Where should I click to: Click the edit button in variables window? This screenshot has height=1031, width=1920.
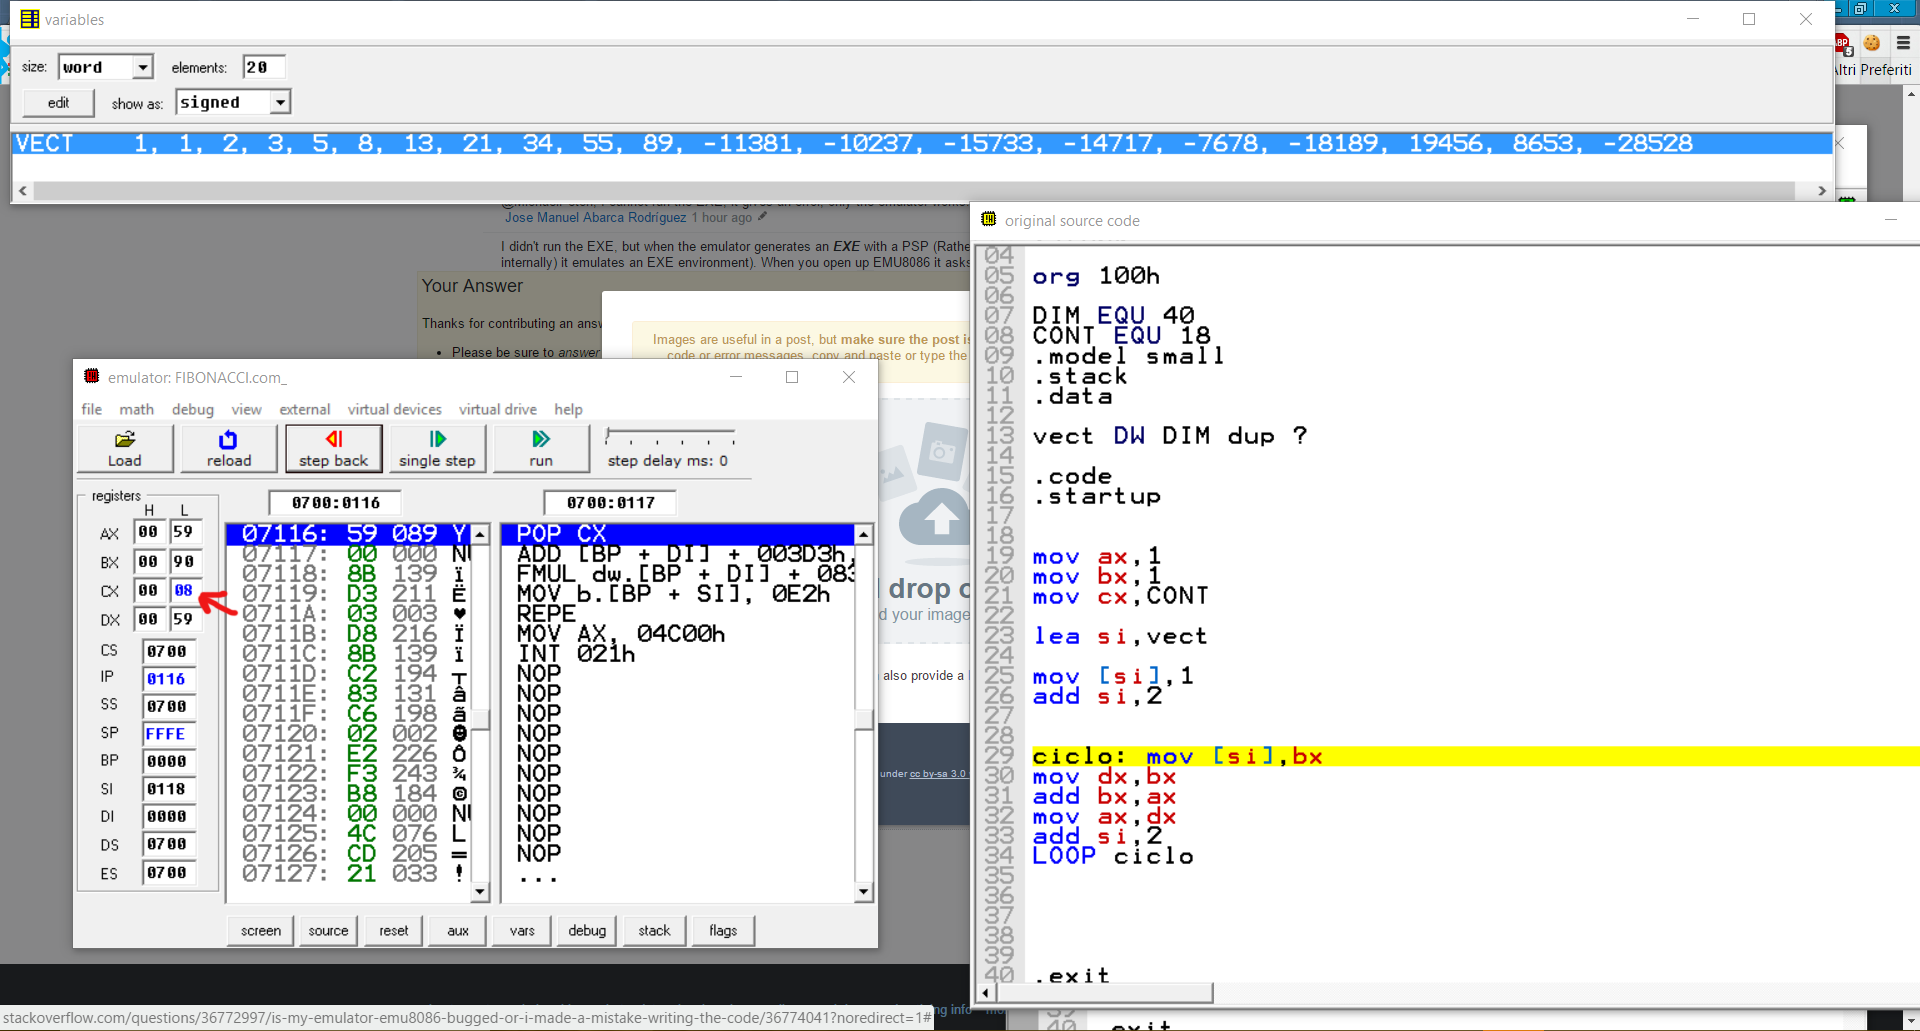pyautogui.click(x=59, y=102)
